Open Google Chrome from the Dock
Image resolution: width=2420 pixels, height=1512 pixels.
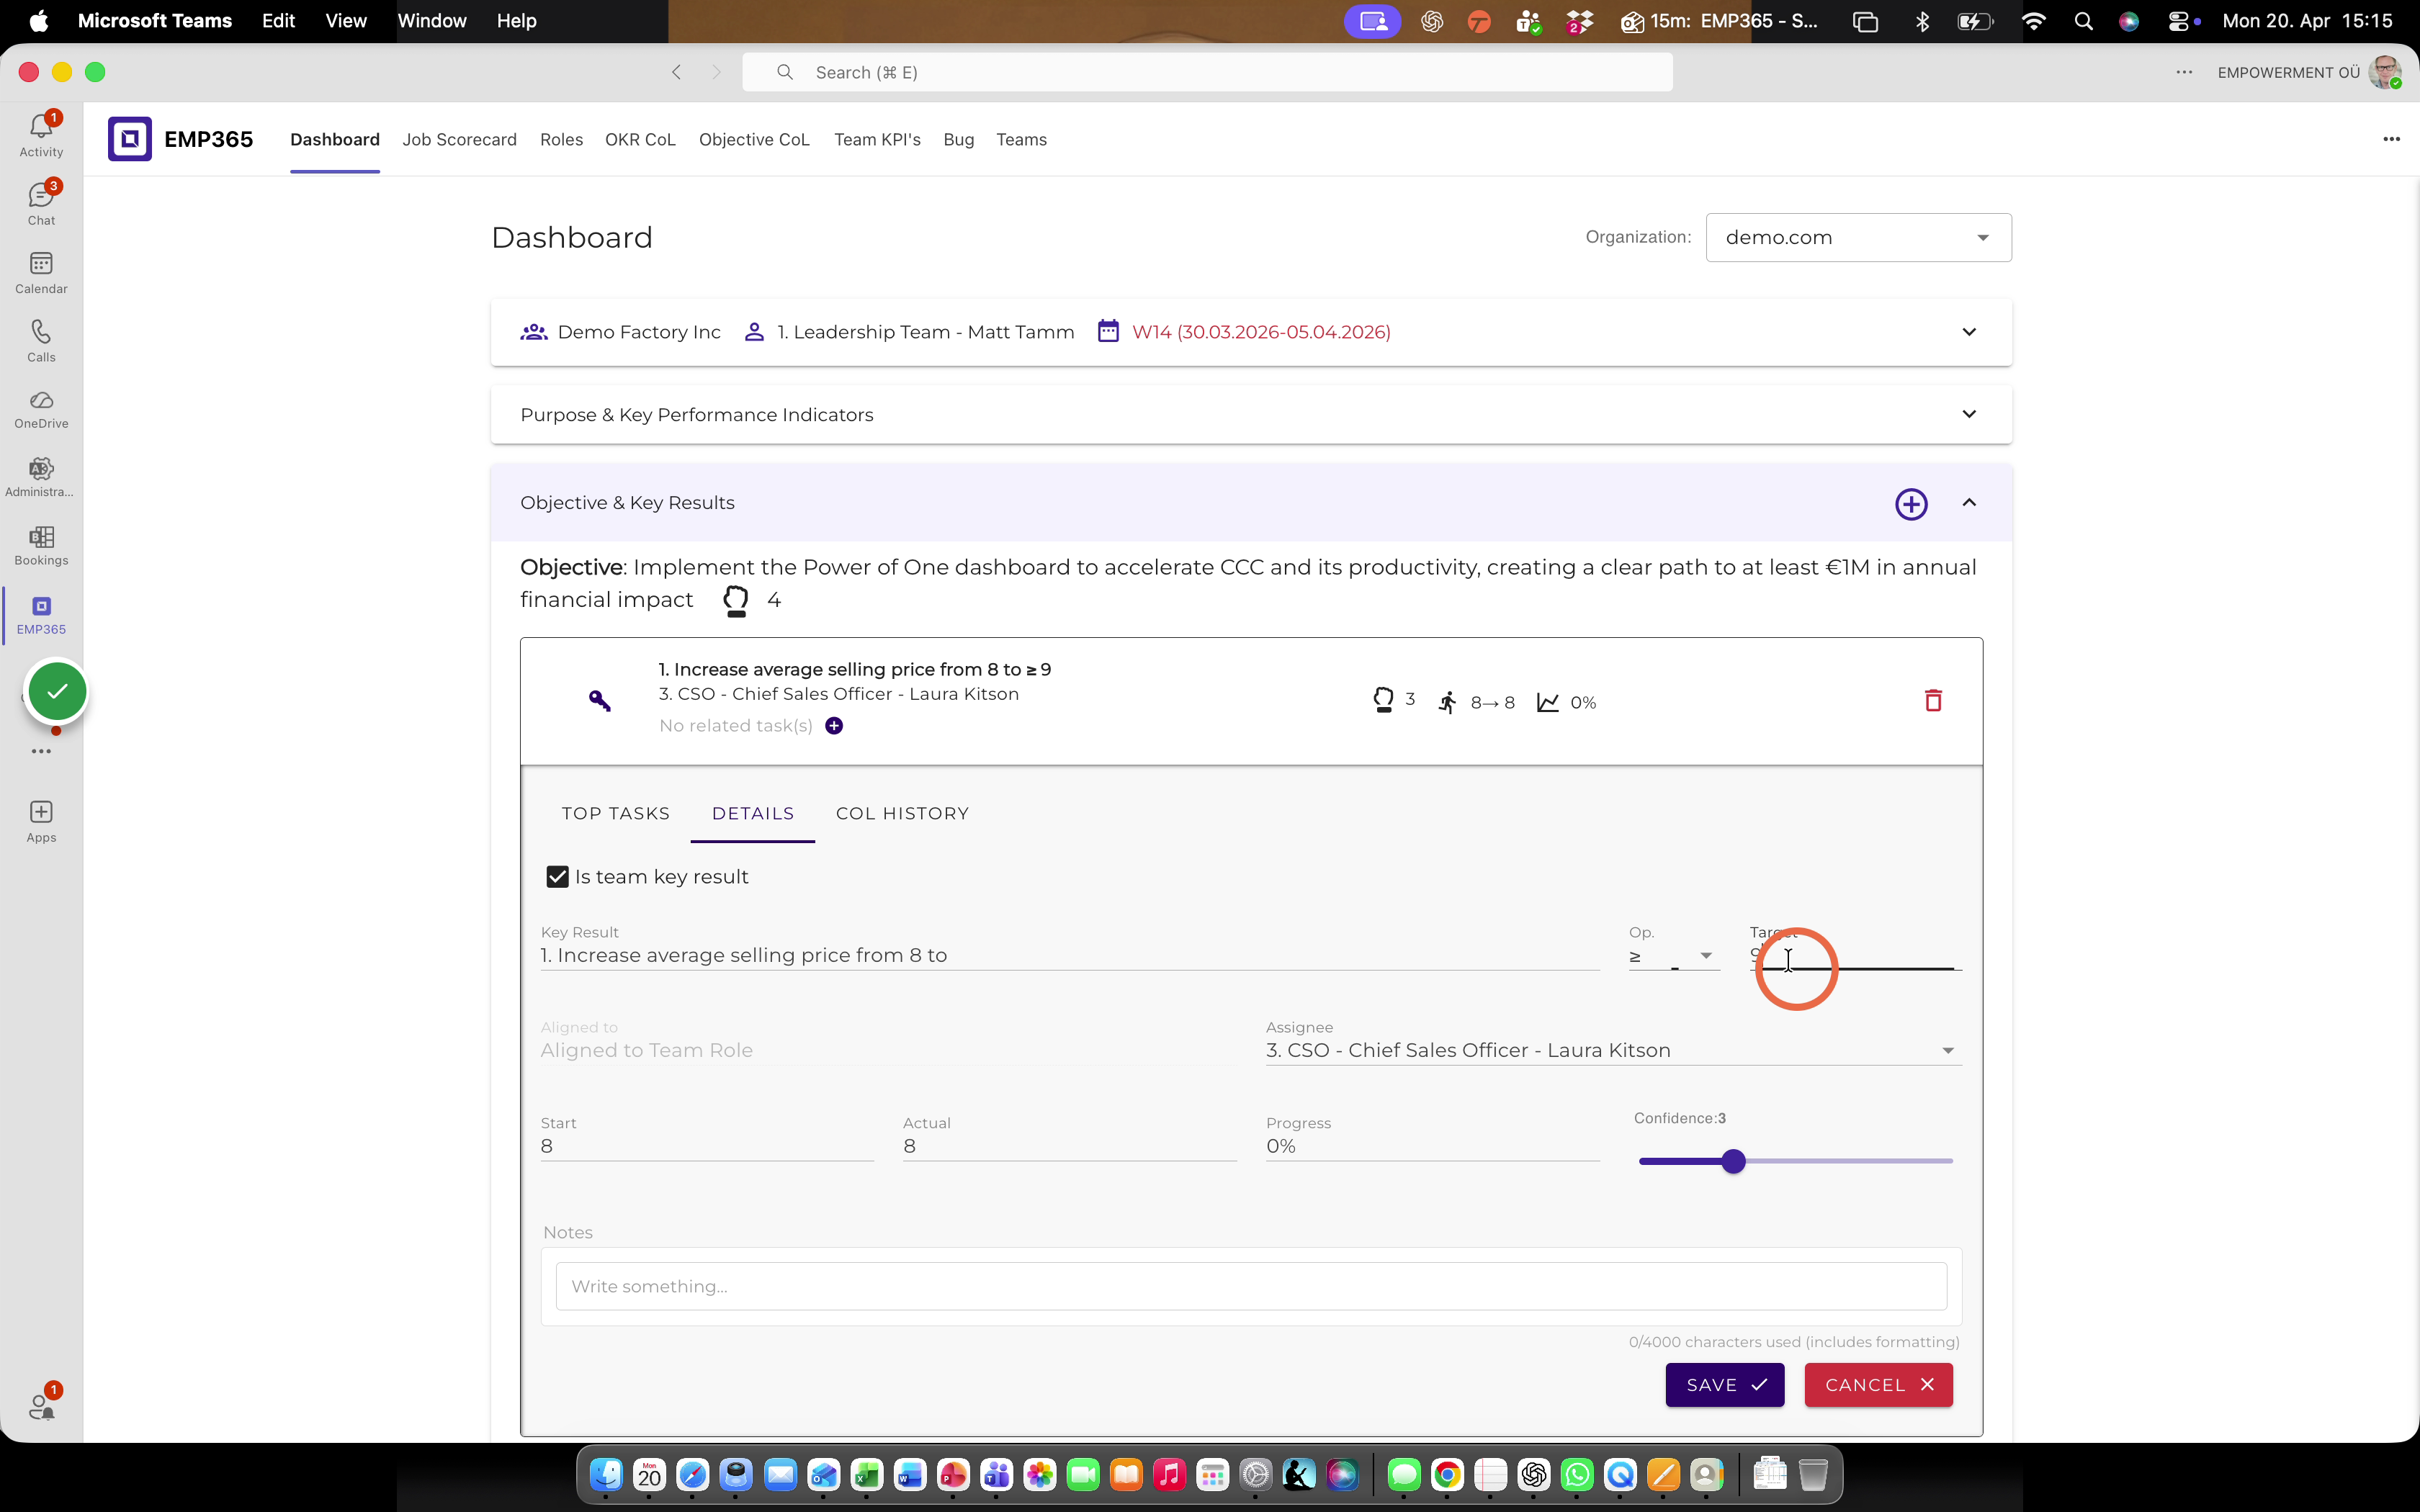point(1447,1475)
